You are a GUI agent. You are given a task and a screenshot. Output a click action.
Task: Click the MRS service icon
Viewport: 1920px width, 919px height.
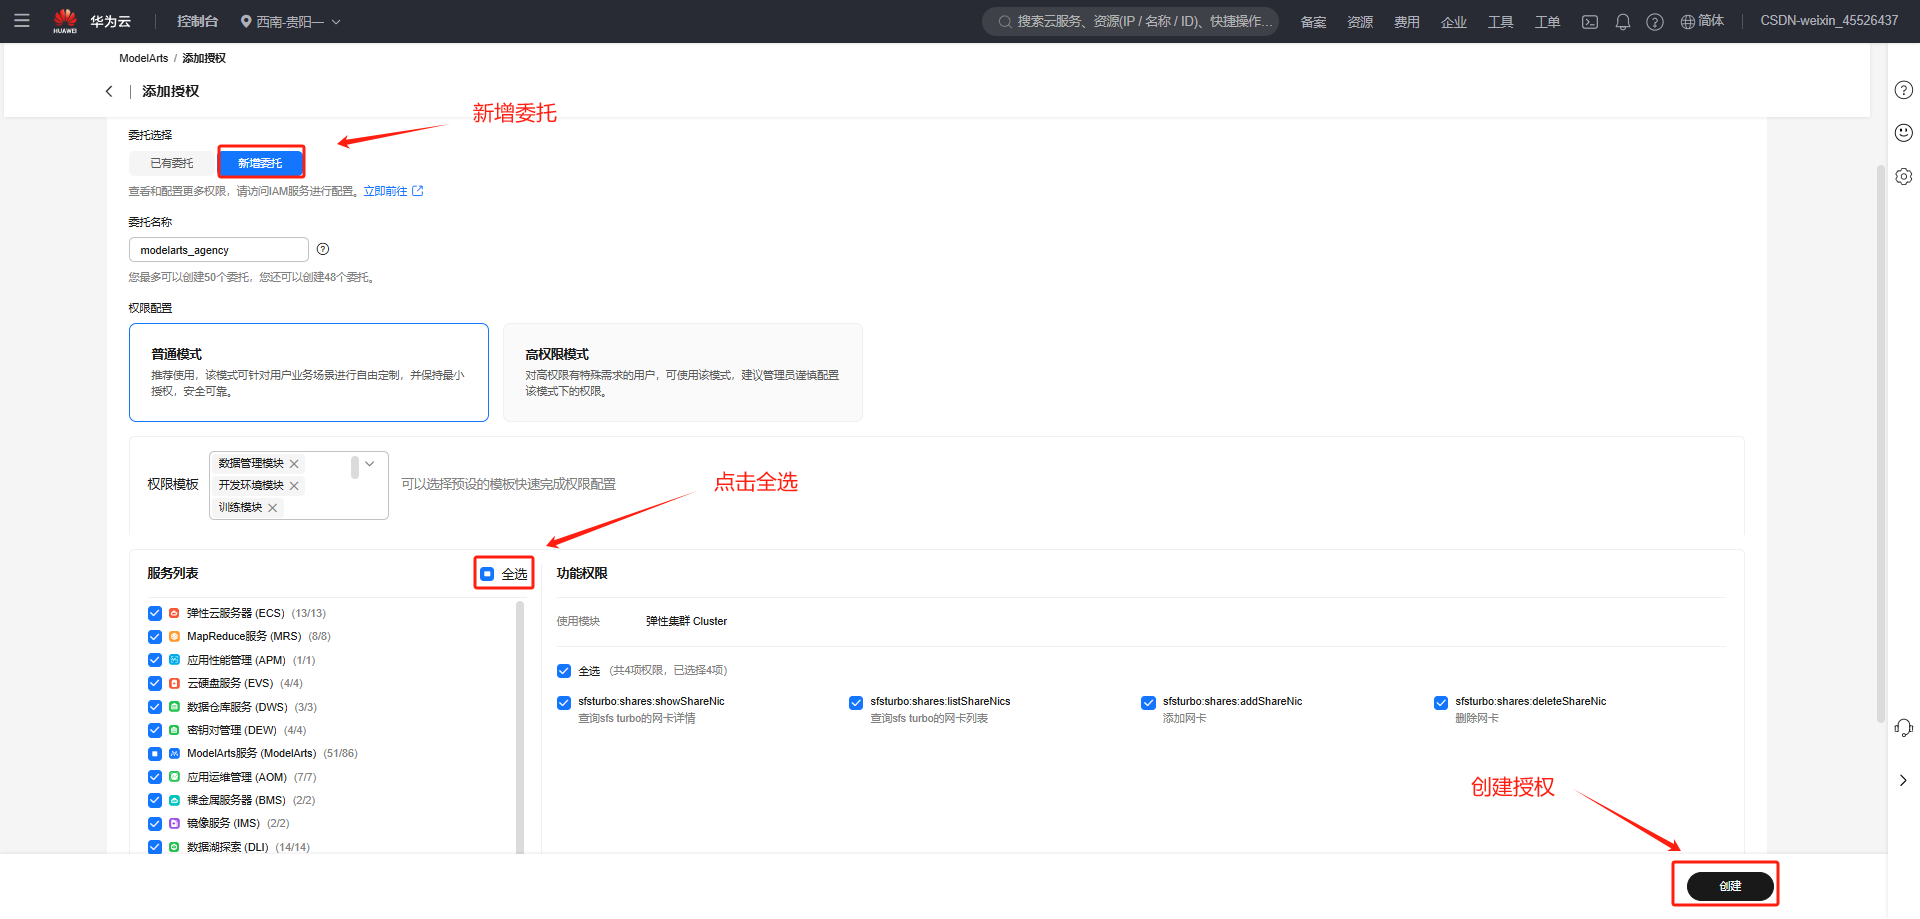(174, 637)
